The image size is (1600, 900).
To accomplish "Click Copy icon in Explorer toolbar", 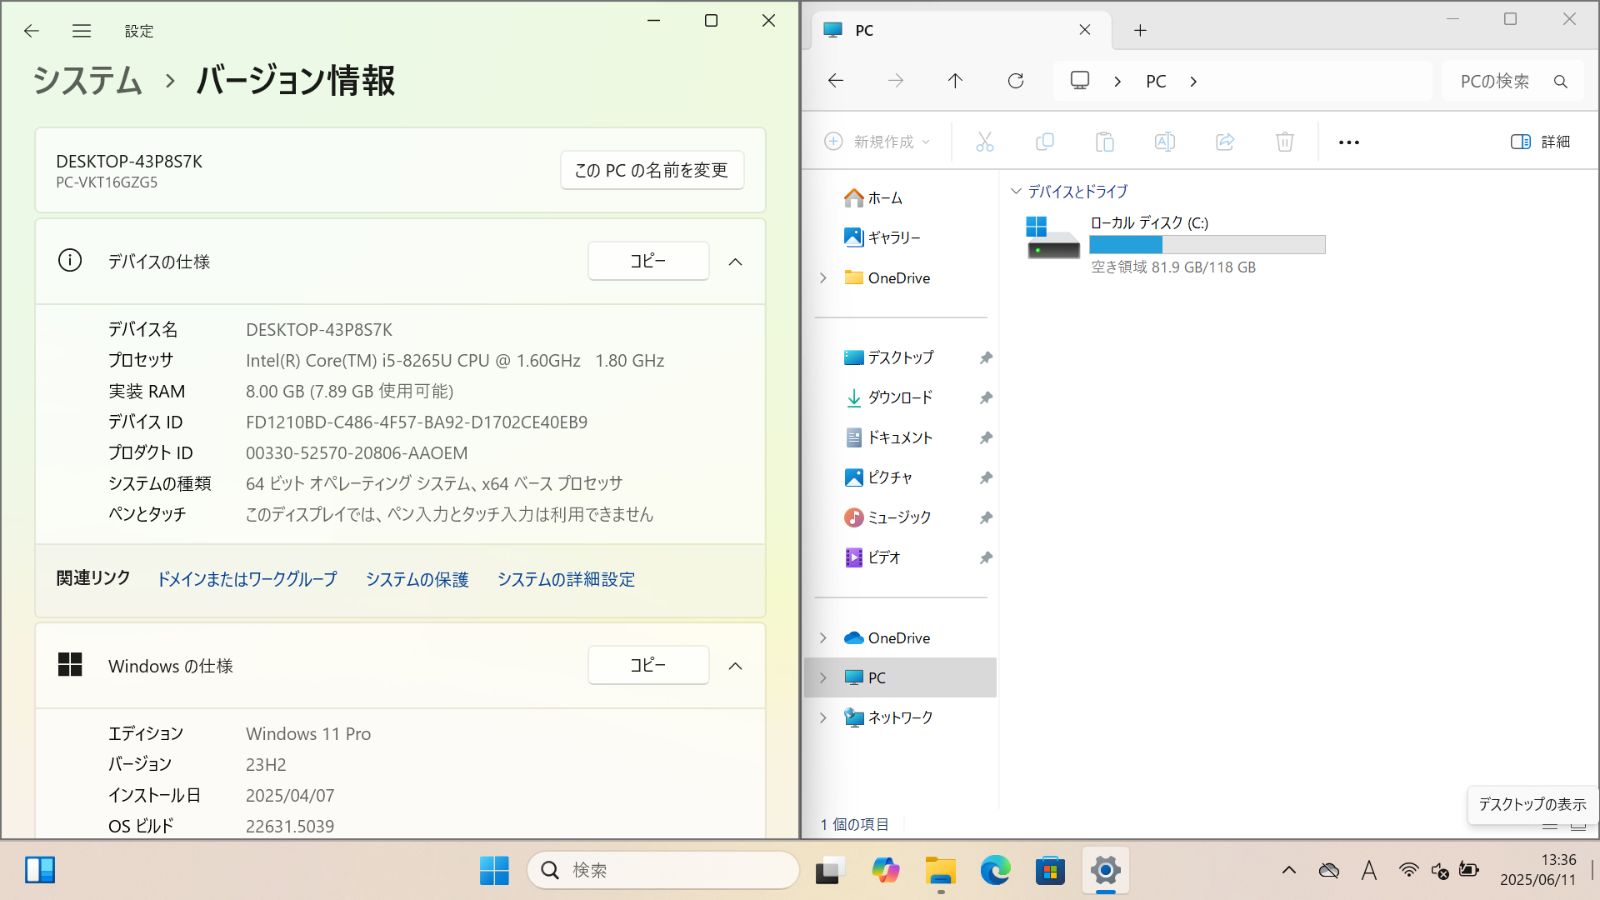I will click(1045, 142).
